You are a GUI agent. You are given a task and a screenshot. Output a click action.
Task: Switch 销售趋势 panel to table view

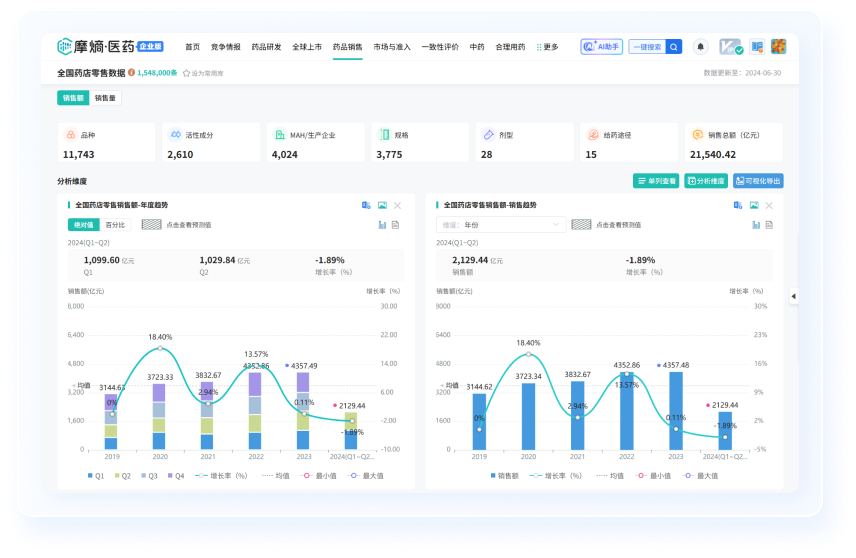pyautogui.click(x=769, y=225)
